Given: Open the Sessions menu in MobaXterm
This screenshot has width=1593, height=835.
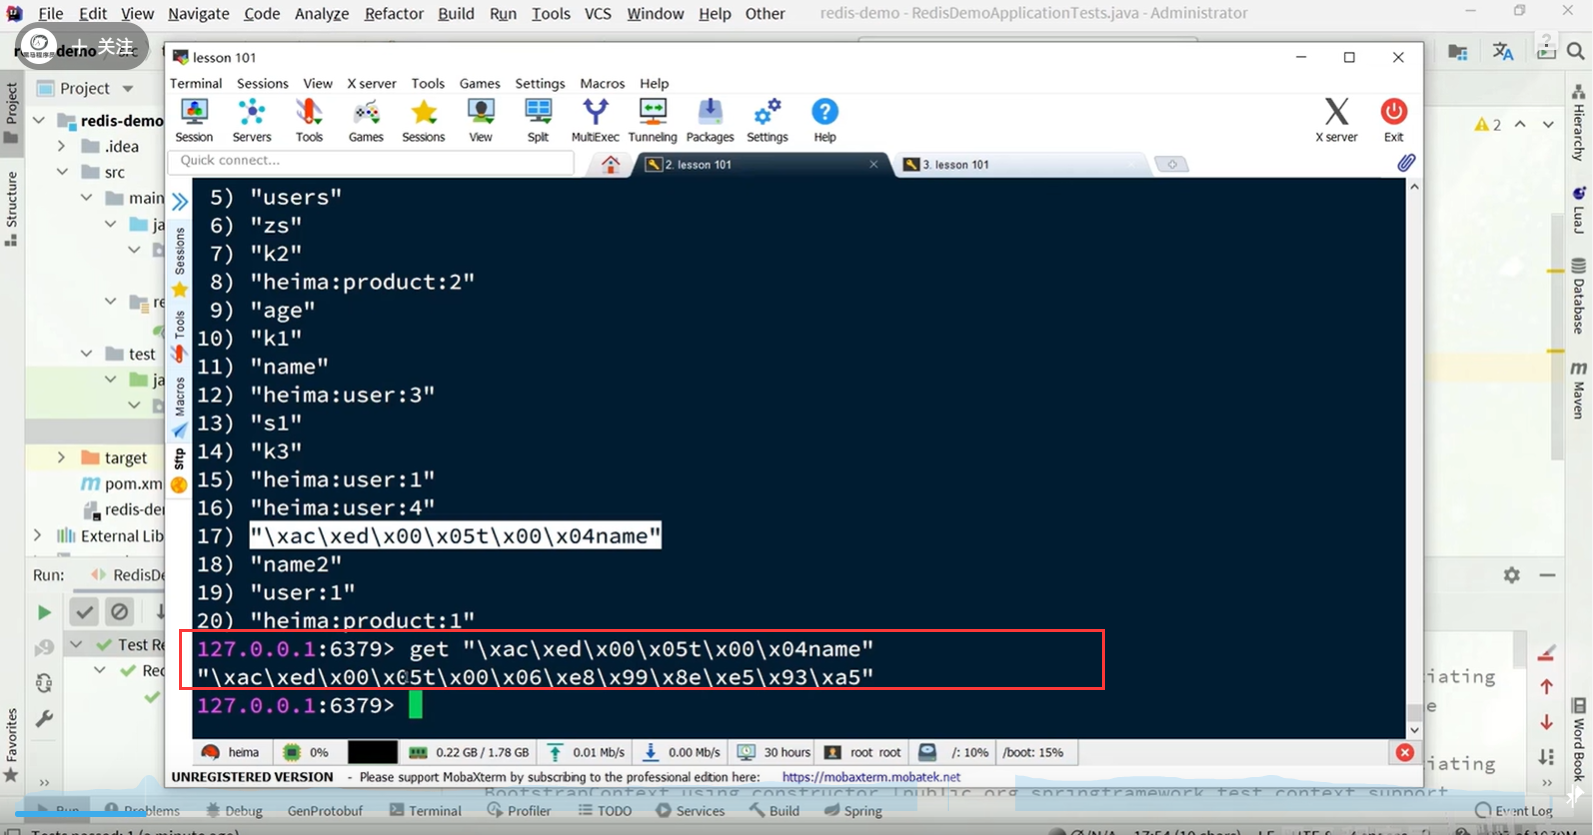Looking at the screenshot, I should tap(262, 83).
